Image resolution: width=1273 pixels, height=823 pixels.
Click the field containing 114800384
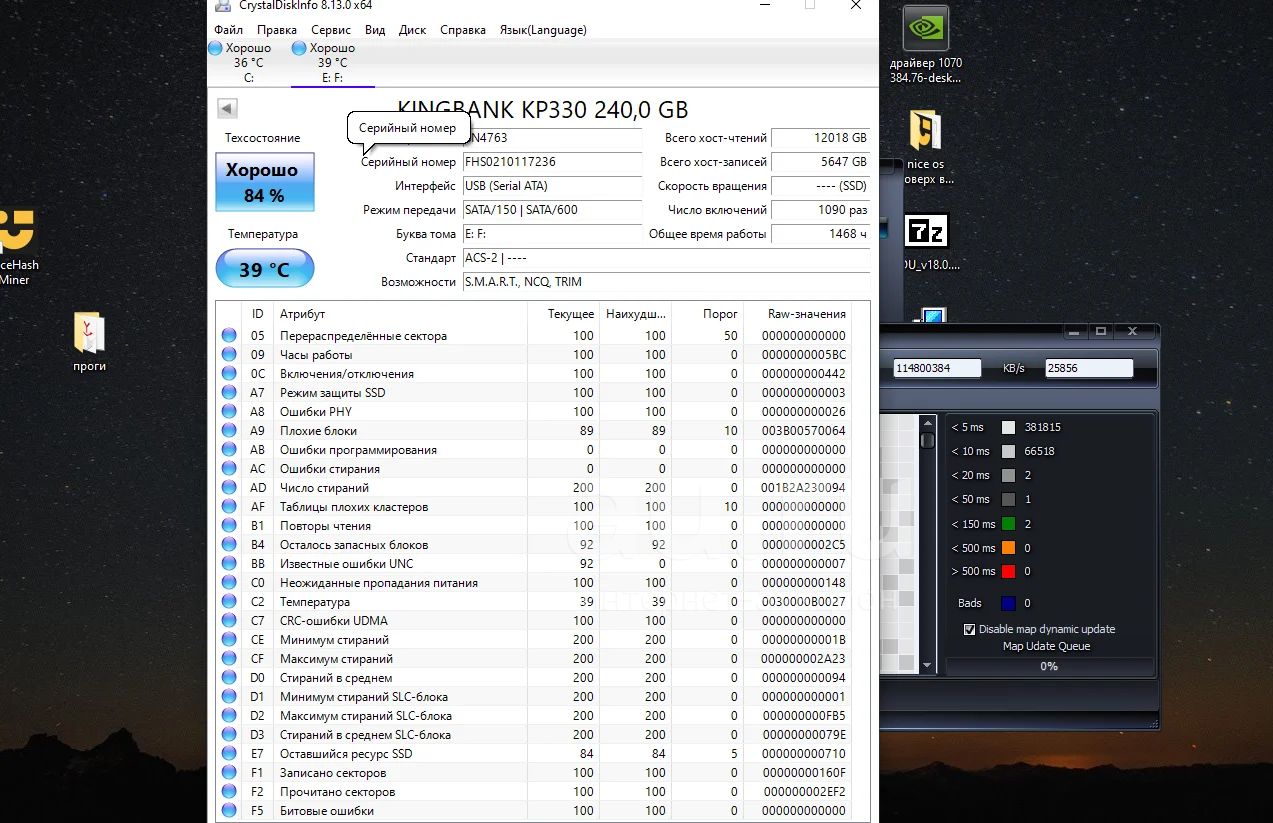937,368
